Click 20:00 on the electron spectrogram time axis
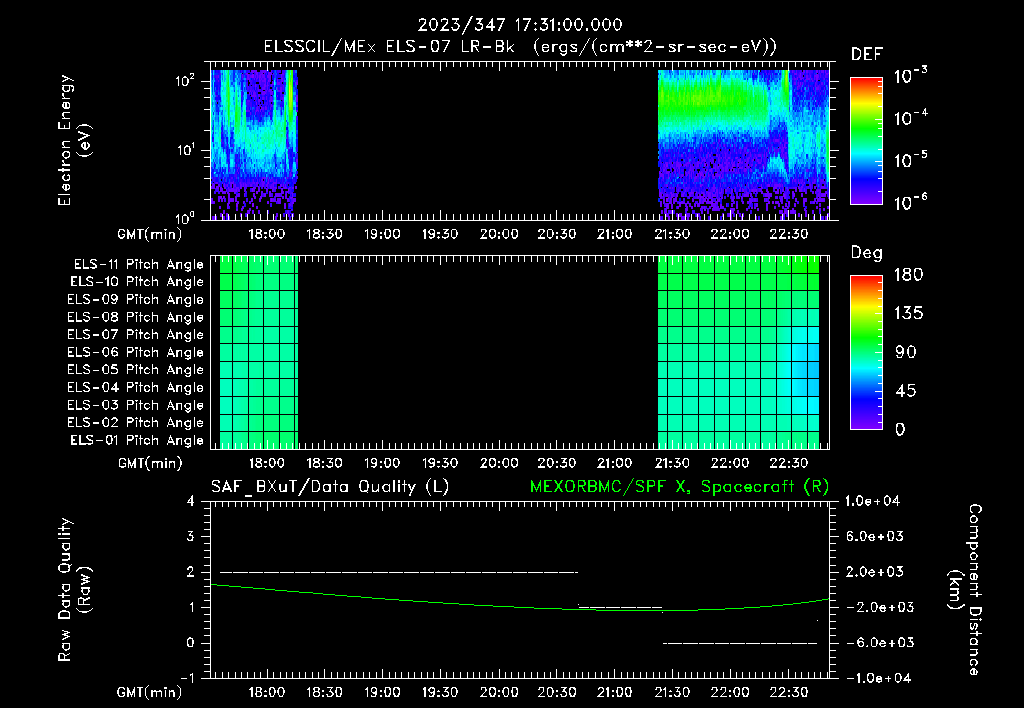The image size is (1024, 708). 499,234
